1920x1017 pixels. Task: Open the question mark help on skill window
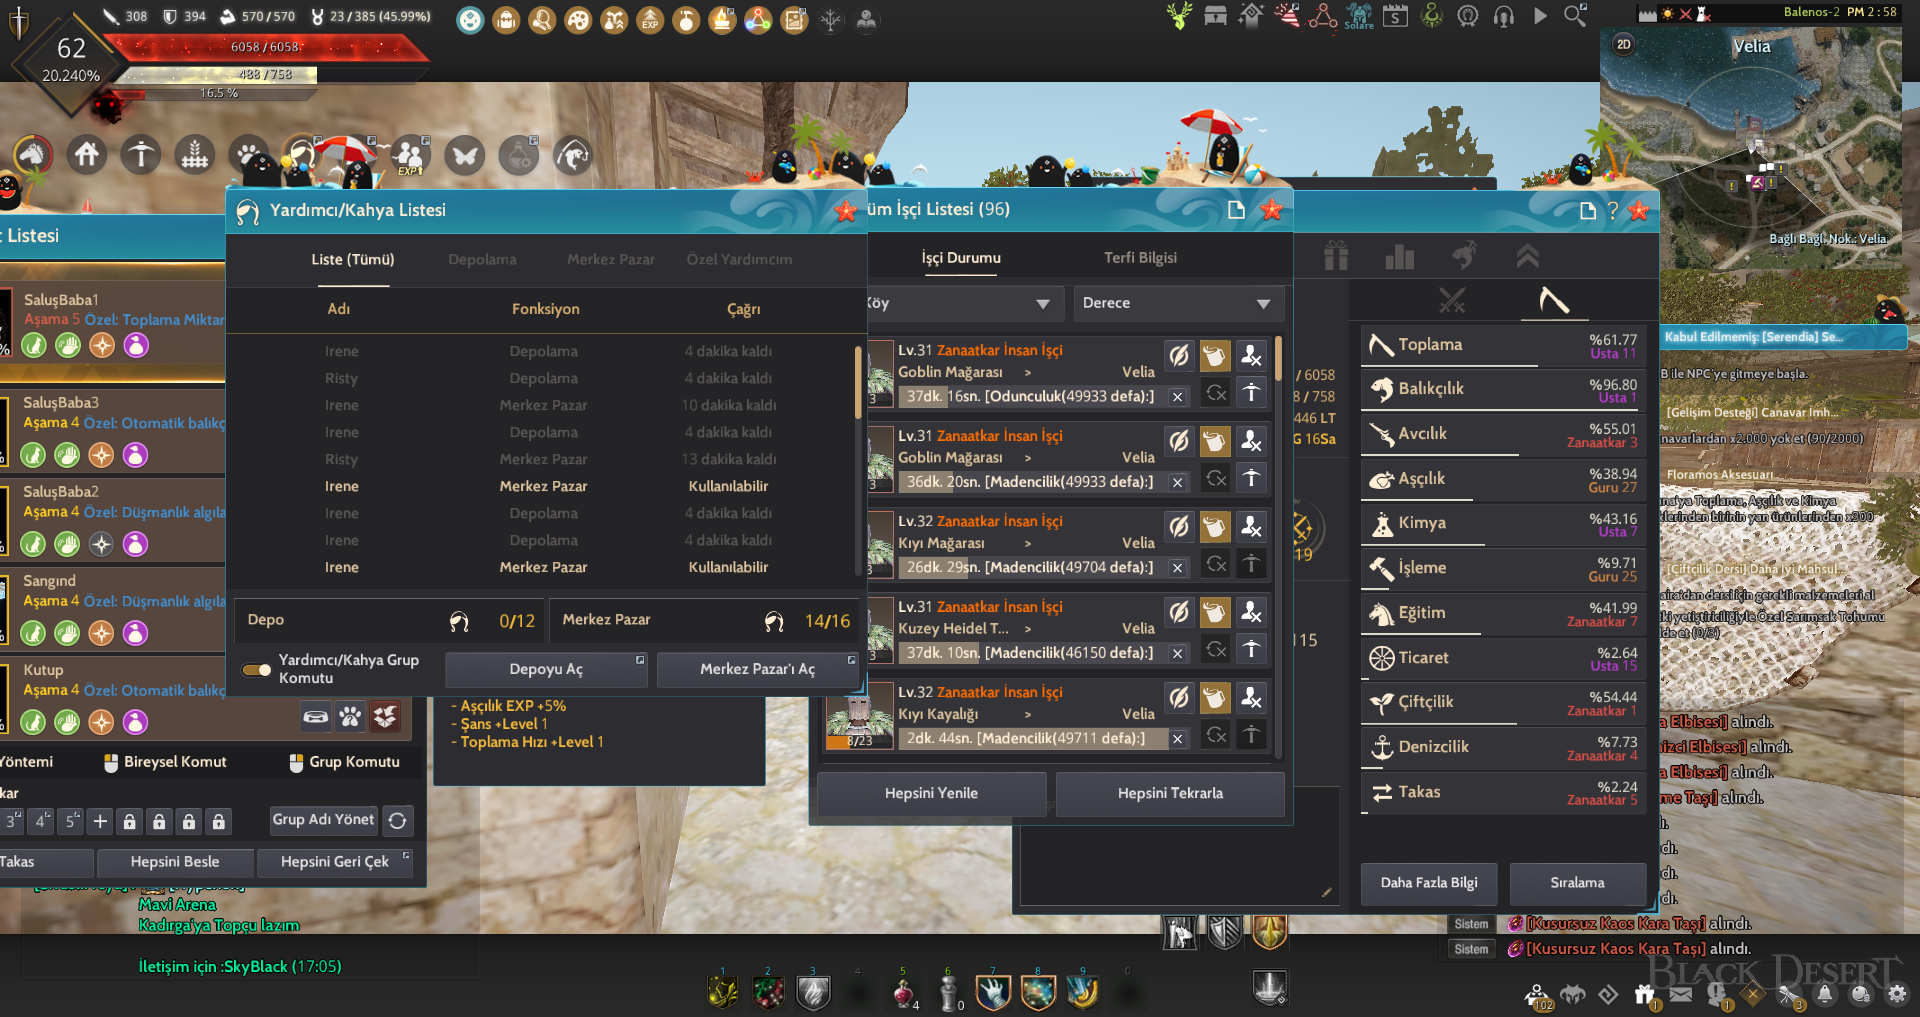coord(1612,210)
